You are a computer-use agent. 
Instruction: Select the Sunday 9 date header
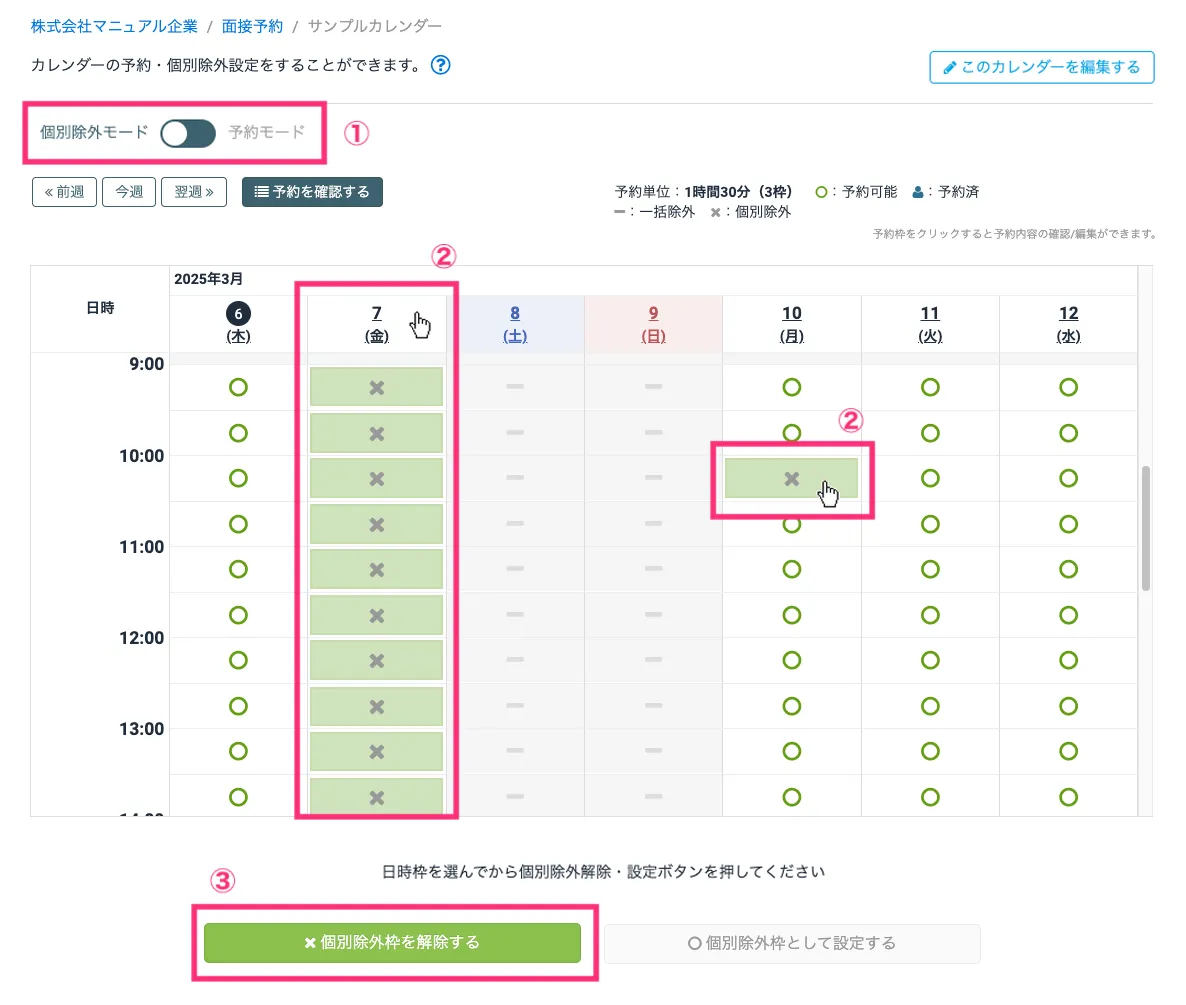[653, 323]
